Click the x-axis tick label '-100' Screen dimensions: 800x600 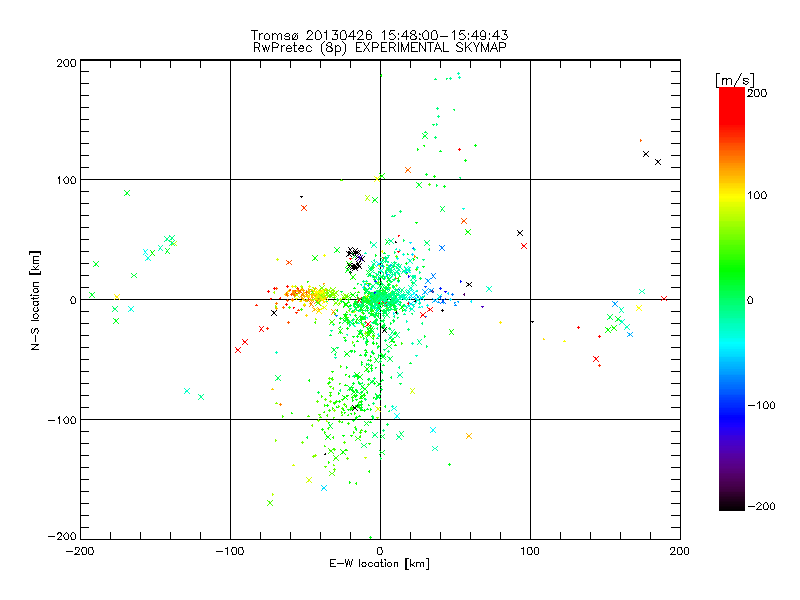click(x=230, y=551)
